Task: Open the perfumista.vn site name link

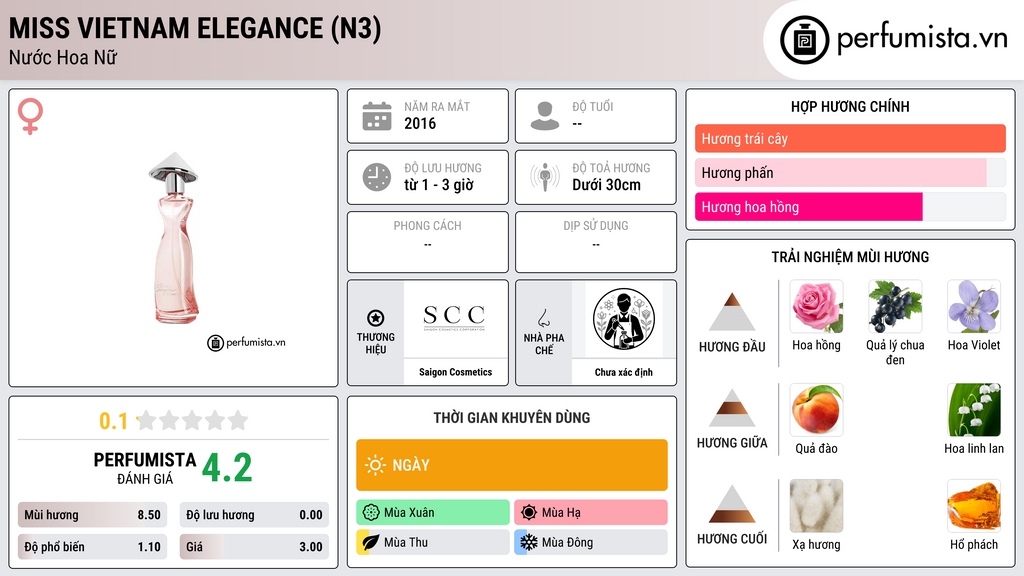Action: [922, 39]
